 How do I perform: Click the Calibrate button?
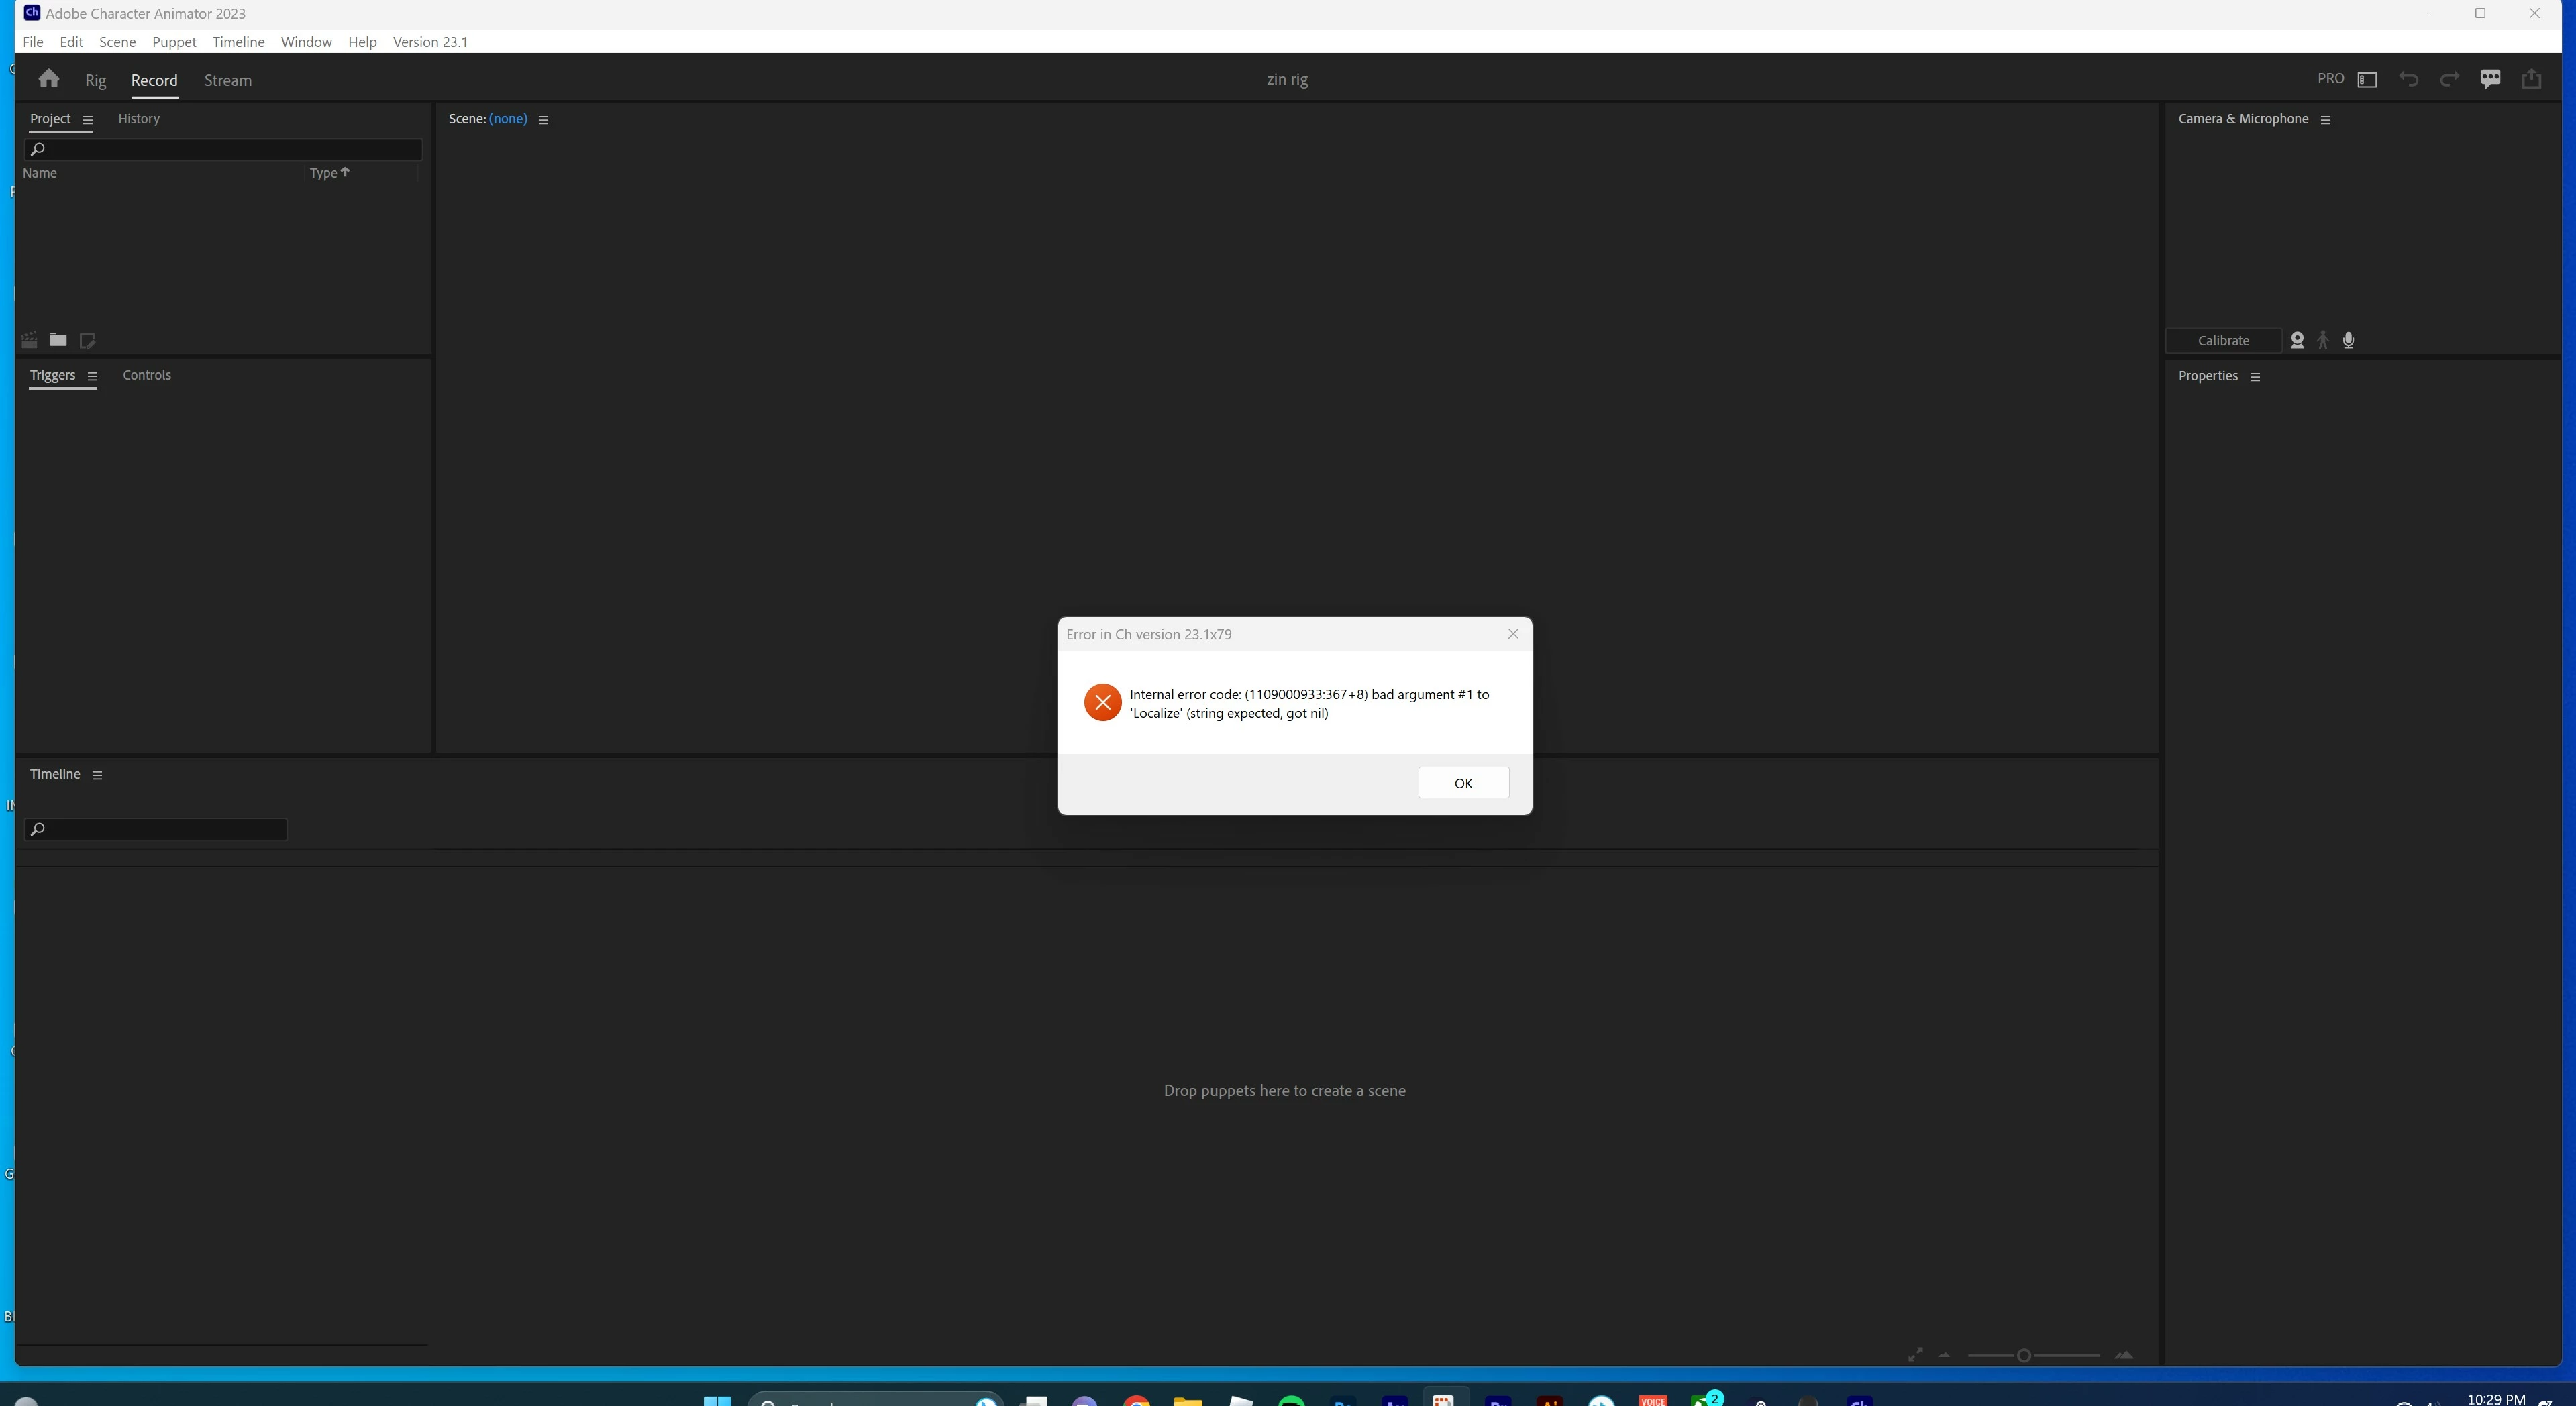click(2223, 341)
